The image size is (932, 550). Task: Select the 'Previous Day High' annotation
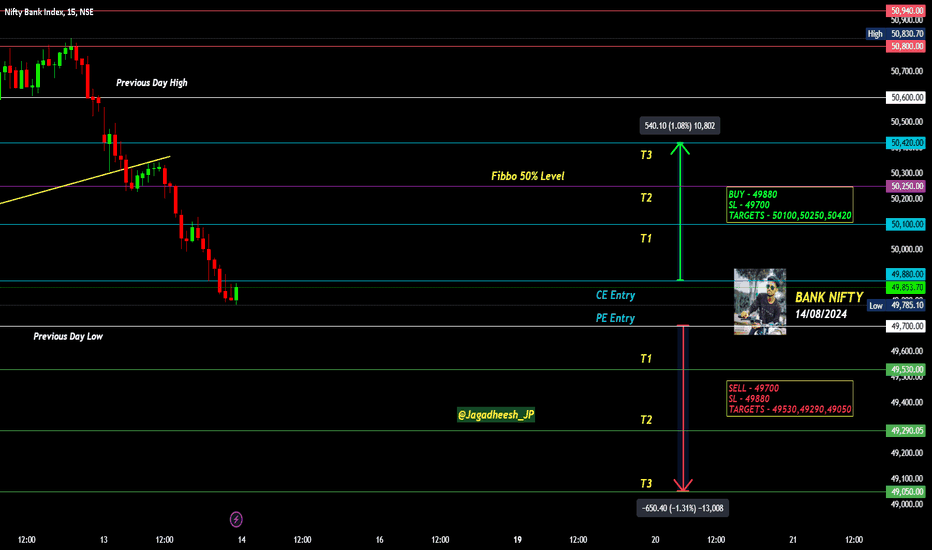click(x=152, y=83)
